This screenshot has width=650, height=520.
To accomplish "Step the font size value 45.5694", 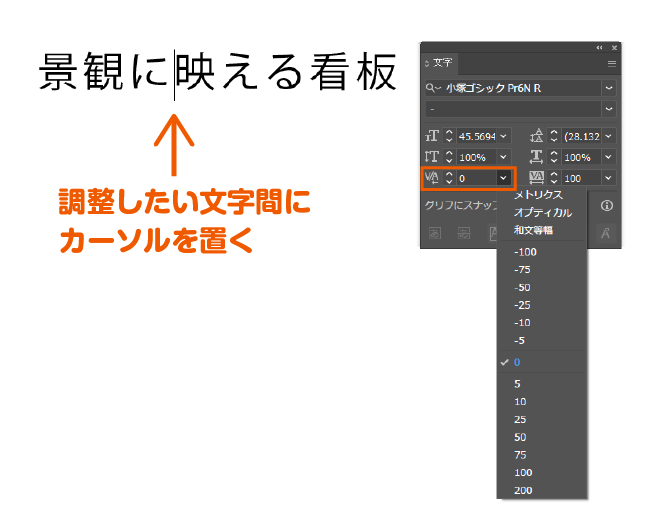I will [x=449, y=136].
